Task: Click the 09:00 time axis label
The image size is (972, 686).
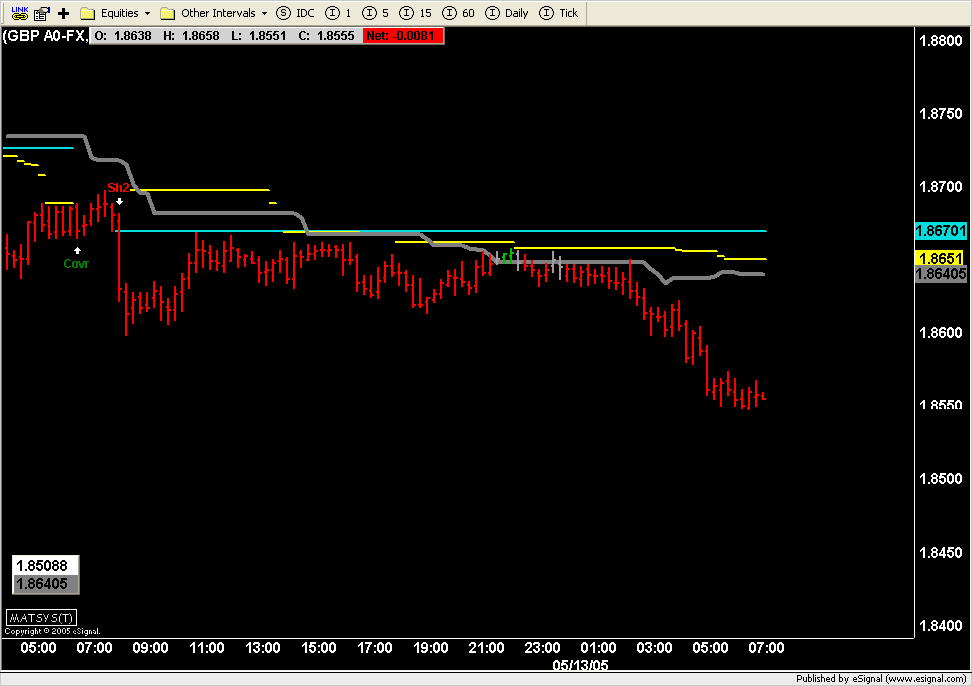Action: point(151,648)
